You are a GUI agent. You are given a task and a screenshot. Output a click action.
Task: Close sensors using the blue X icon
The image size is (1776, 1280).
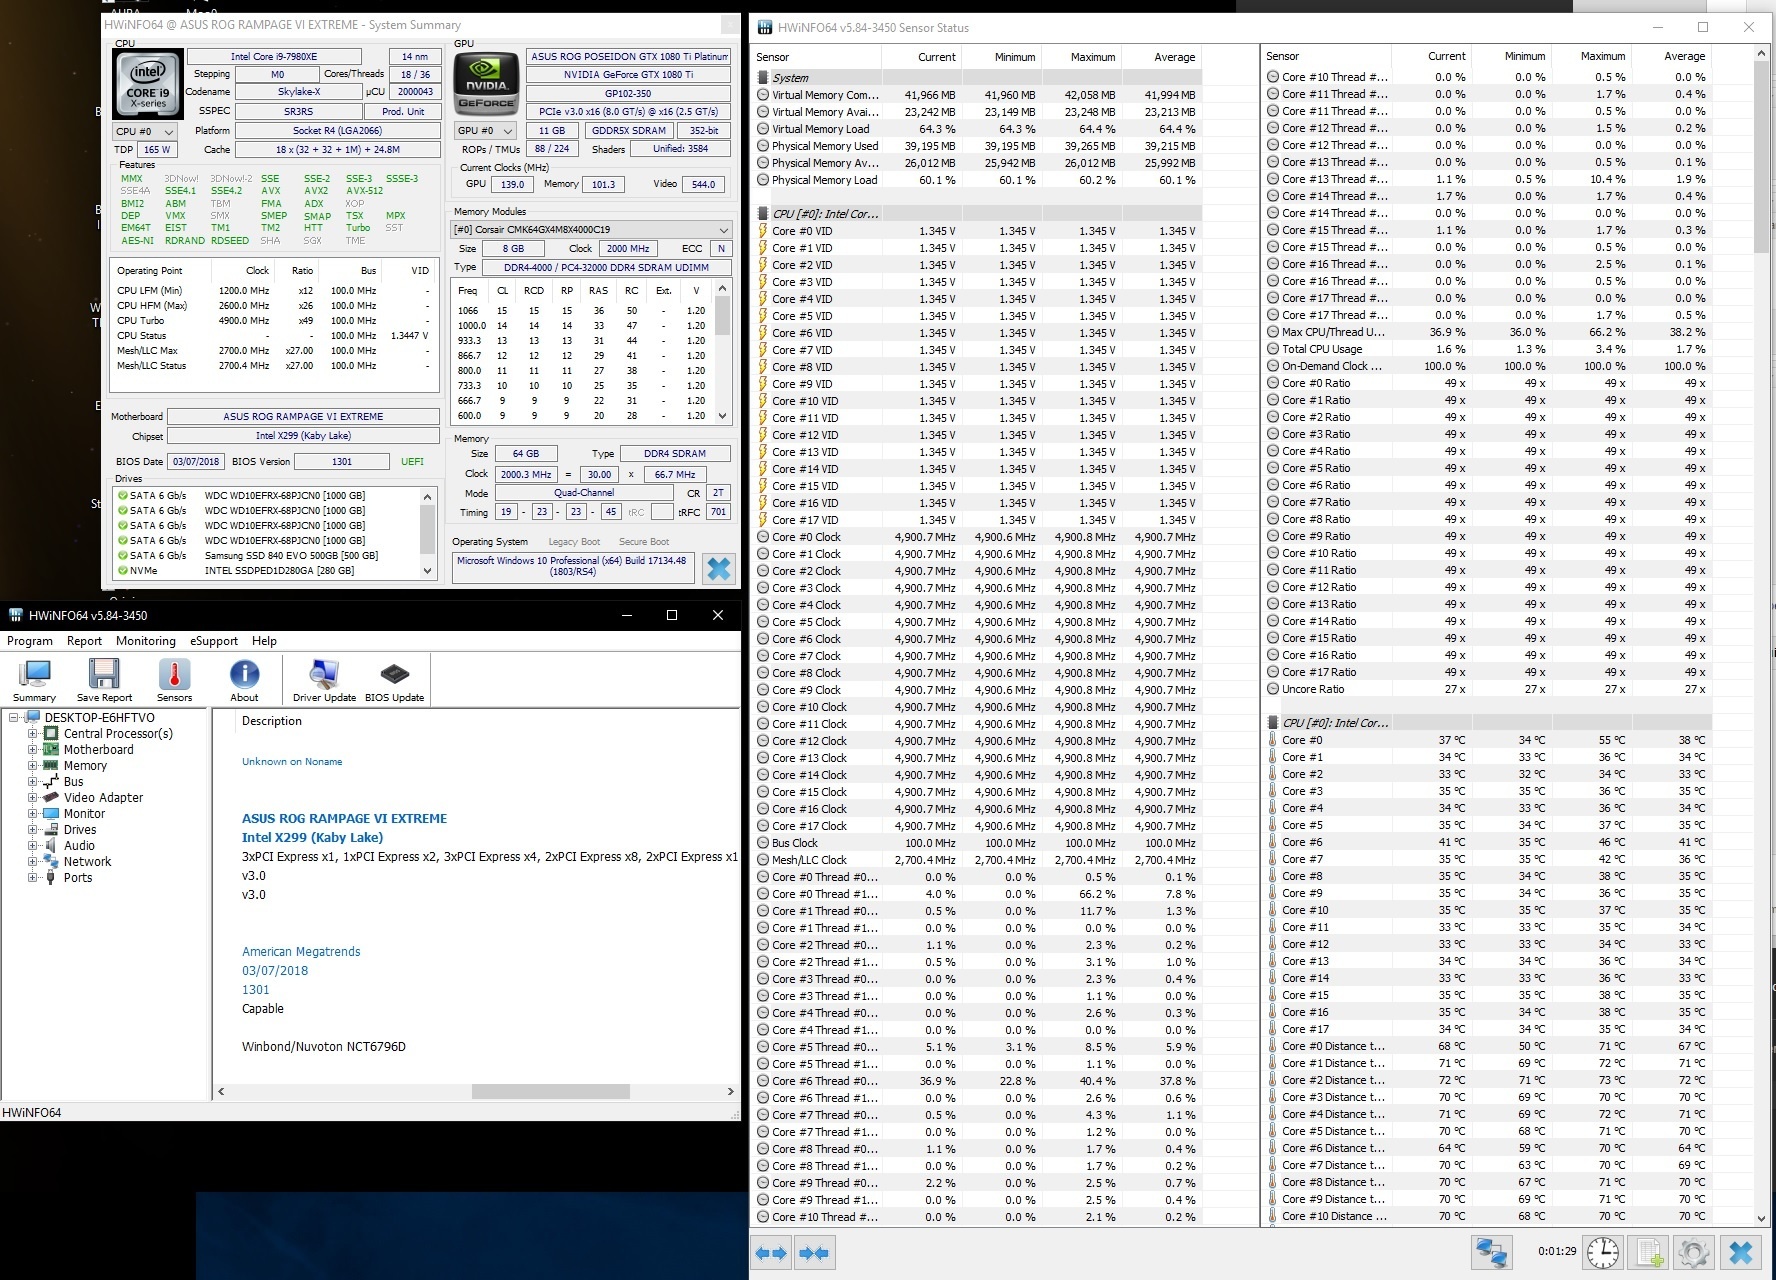(x=1741, y=1253)
